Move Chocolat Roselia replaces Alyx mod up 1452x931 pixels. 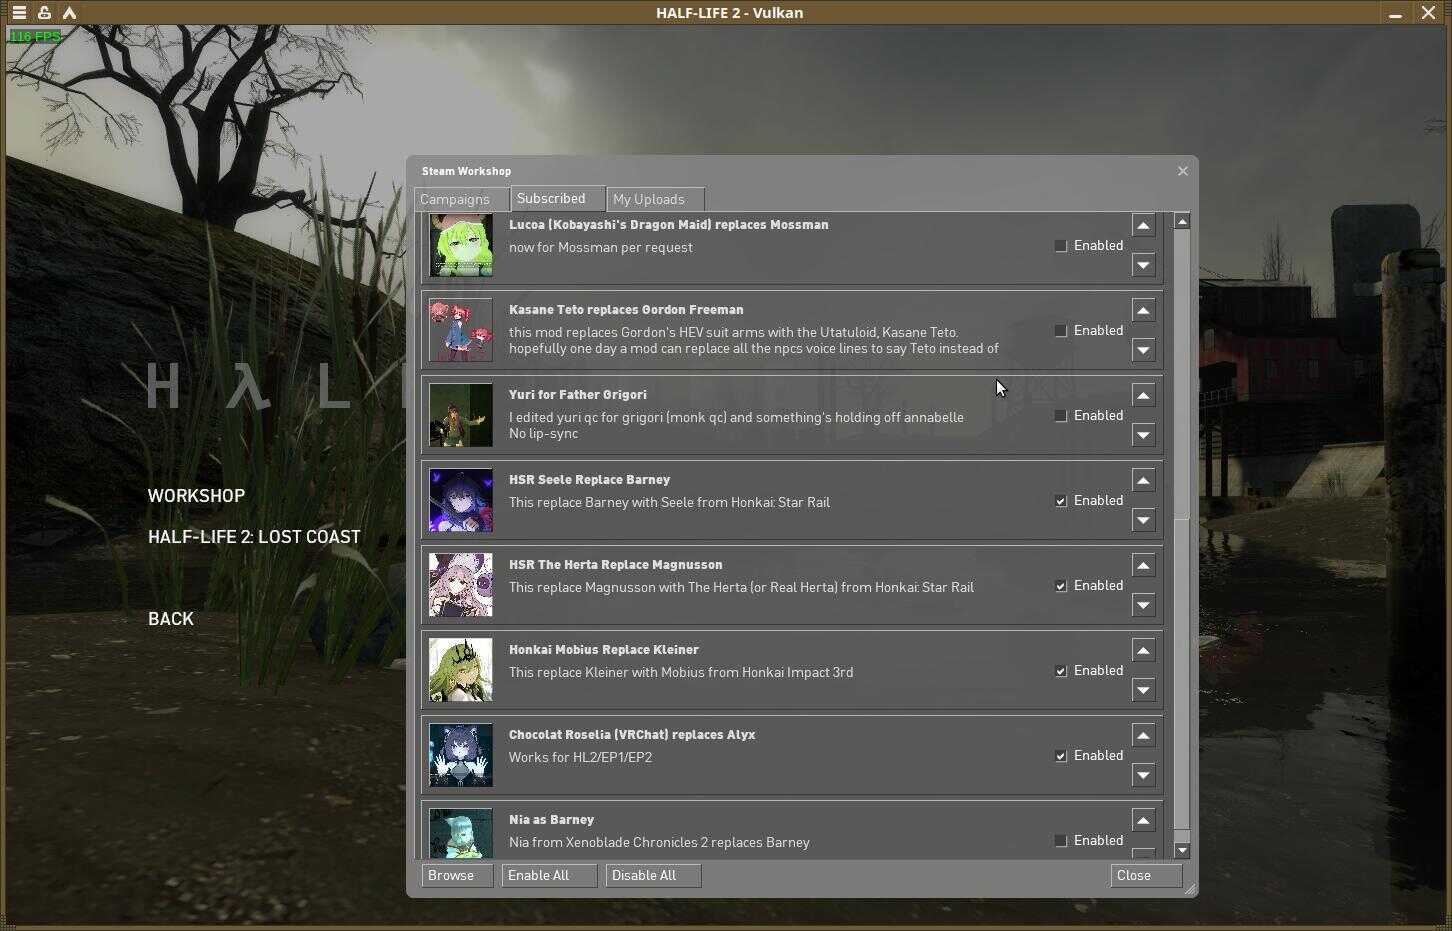pos(1143,735)
